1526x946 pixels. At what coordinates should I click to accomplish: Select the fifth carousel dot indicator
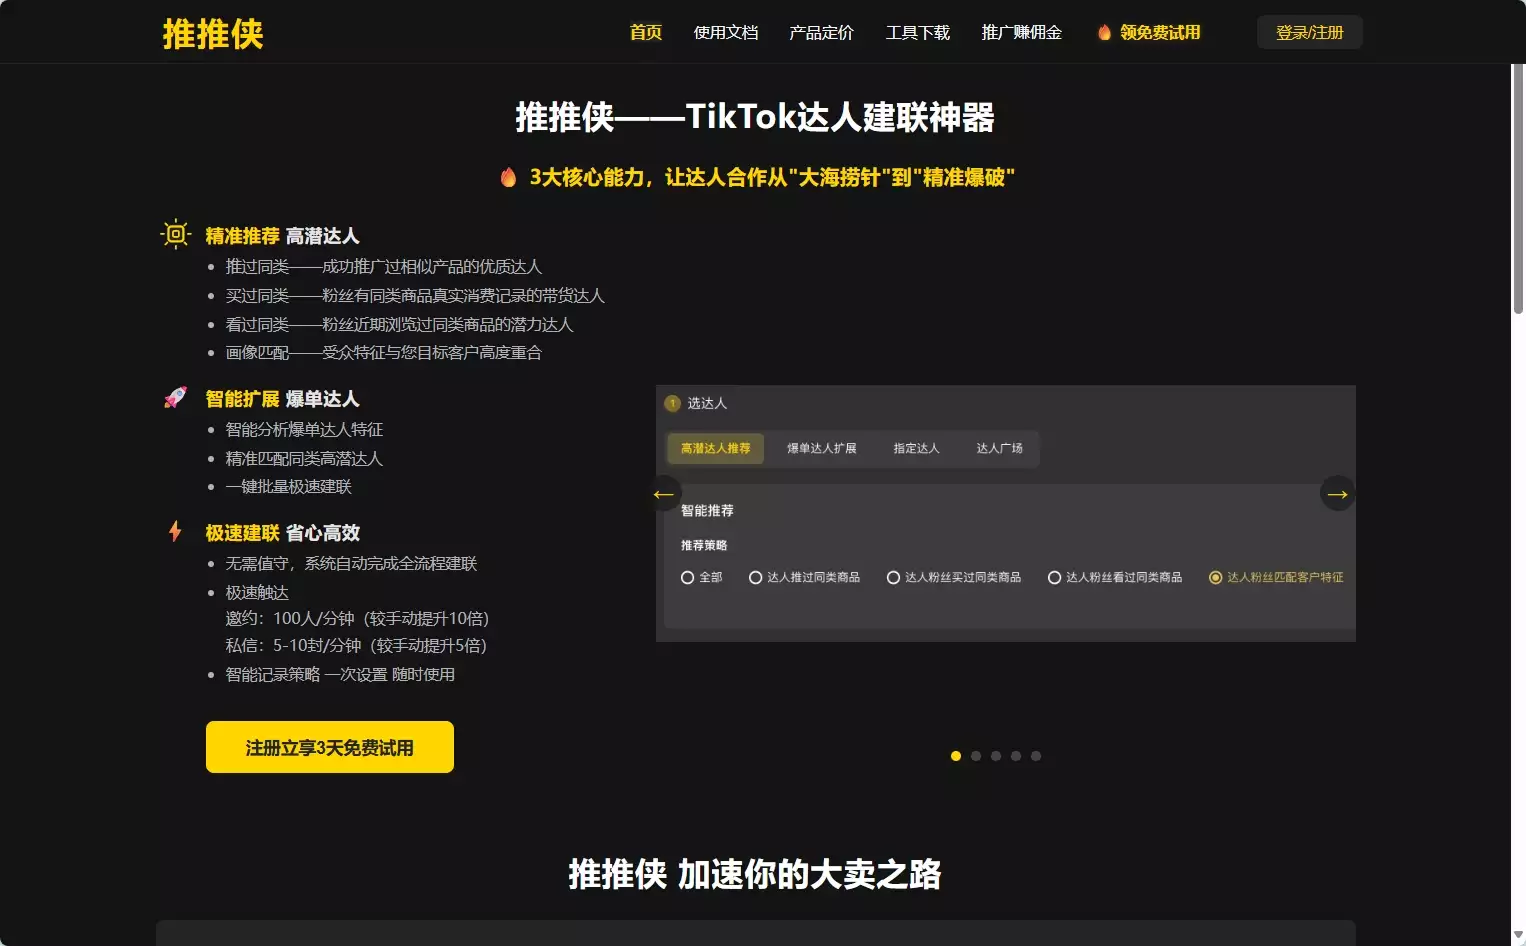[x=1036, y=756]
